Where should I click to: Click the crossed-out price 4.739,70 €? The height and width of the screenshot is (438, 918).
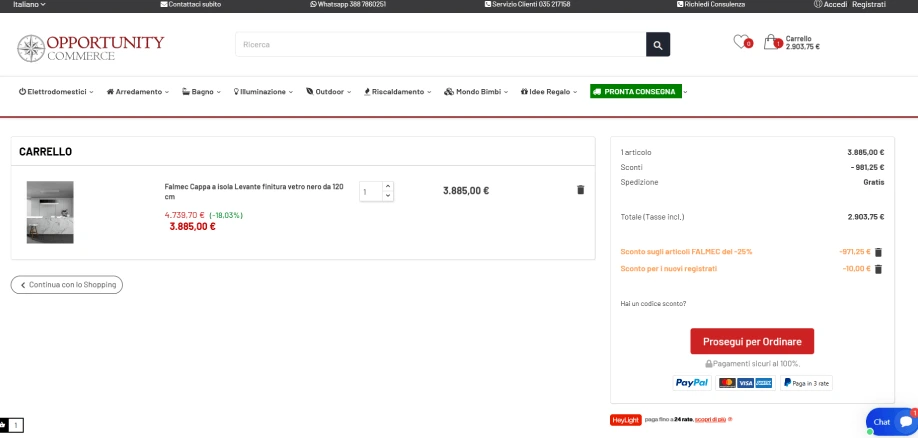184,215
